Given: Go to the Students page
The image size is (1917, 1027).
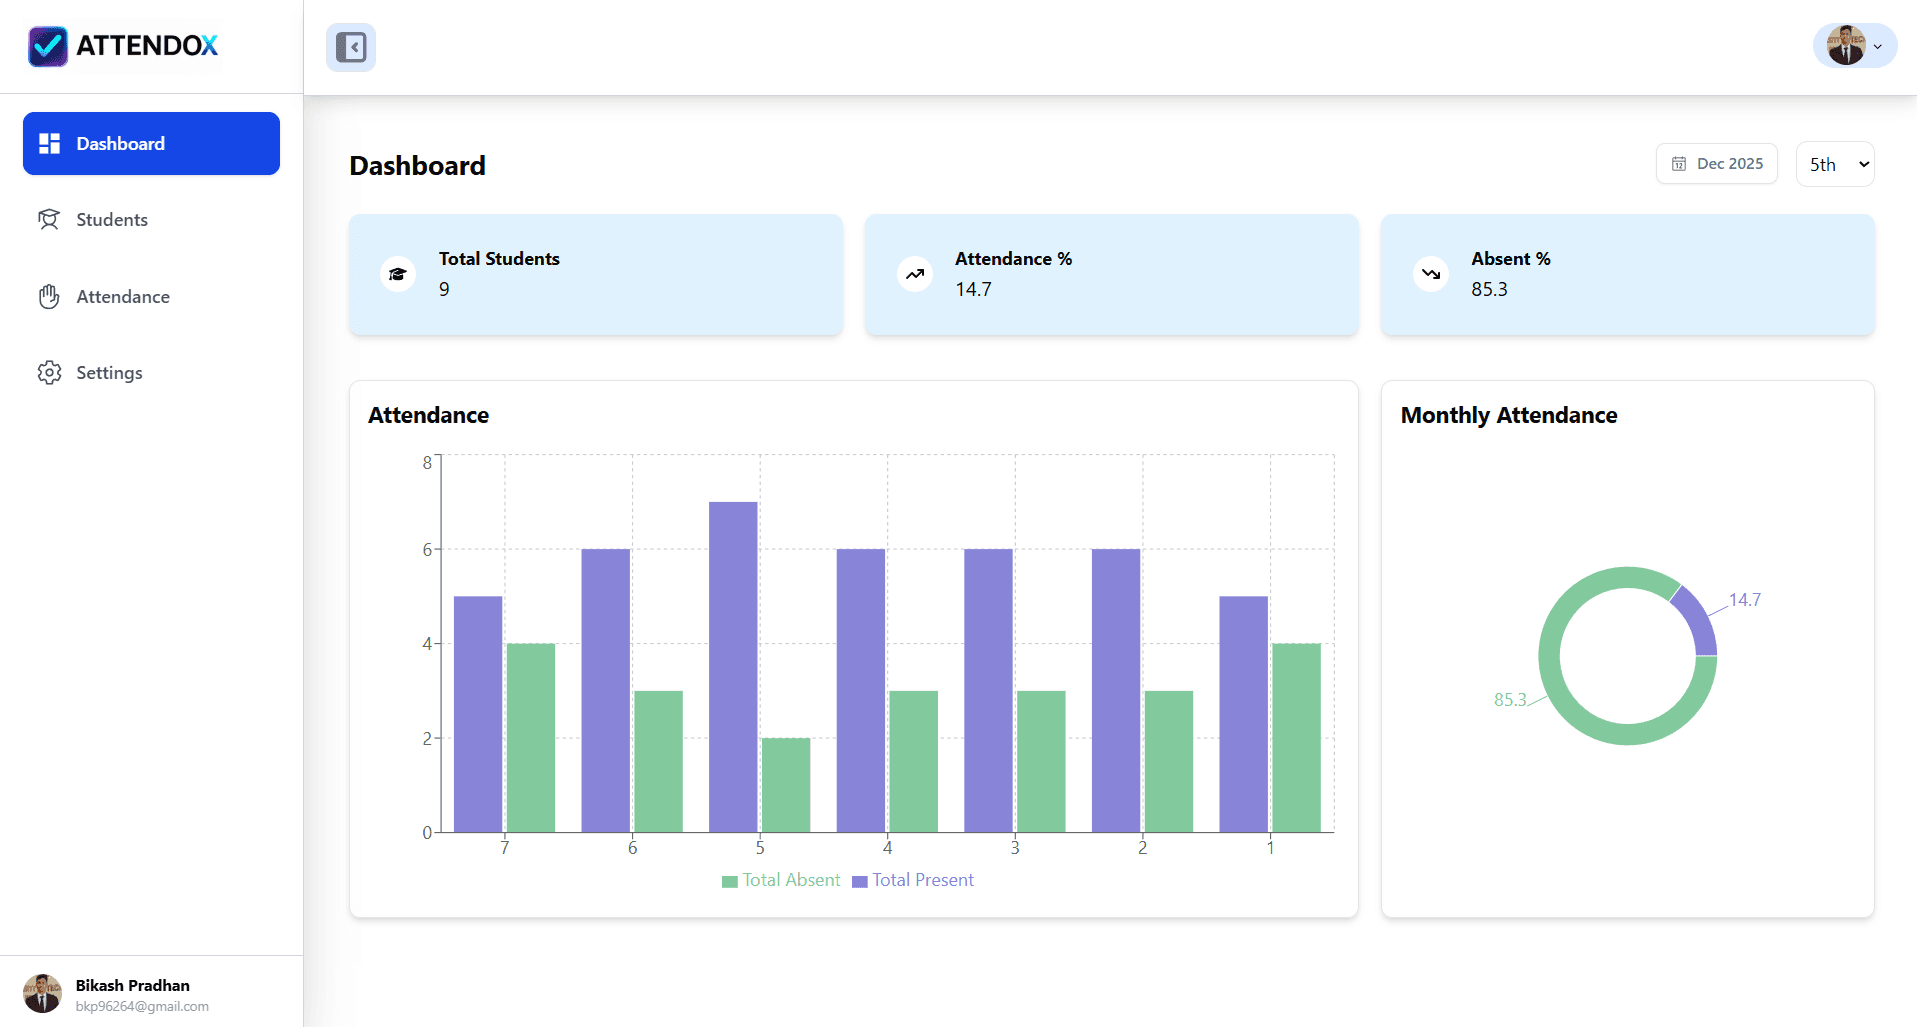Looking at the screenshot, I should [x=112, y=220].
